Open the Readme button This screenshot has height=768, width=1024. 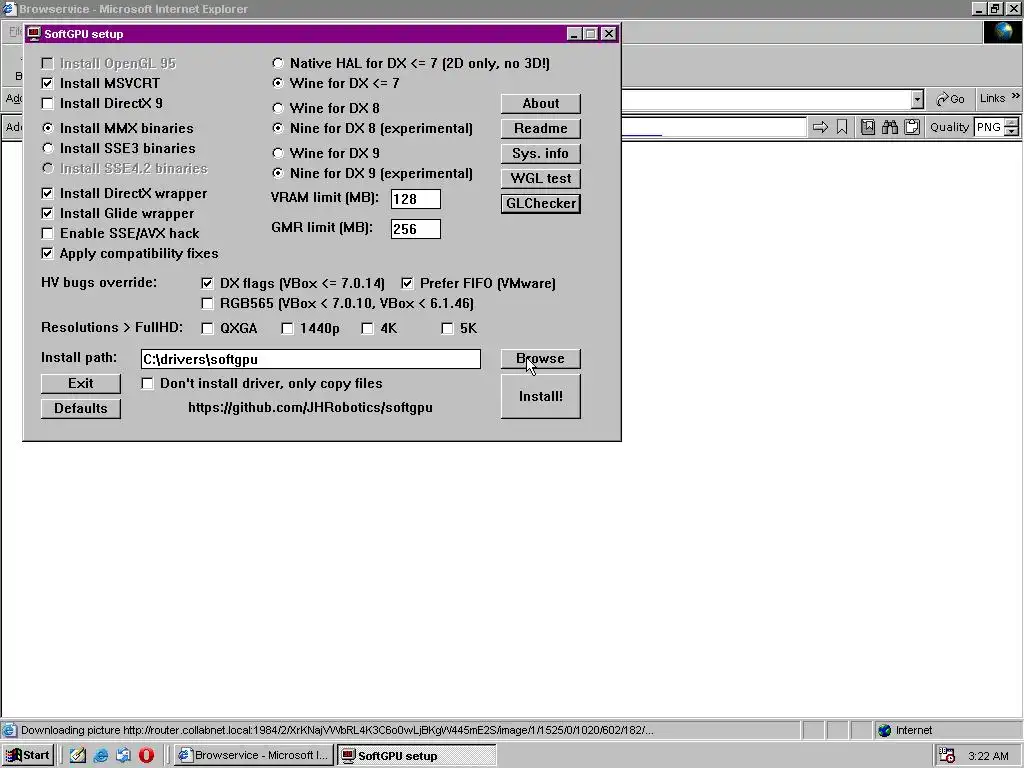coord(541,128)
